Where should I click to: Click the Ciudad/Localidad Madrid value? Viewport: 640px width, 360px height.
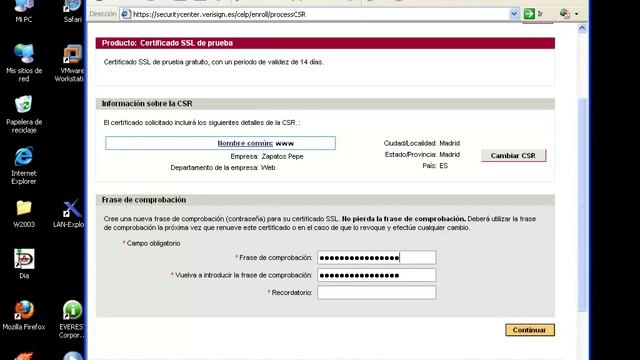pyautogui.click(x=449, y=143)
